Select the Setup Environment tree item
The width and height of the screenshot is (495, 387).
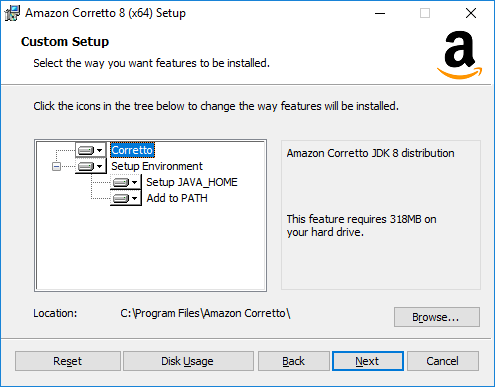[x=157, y=166]
